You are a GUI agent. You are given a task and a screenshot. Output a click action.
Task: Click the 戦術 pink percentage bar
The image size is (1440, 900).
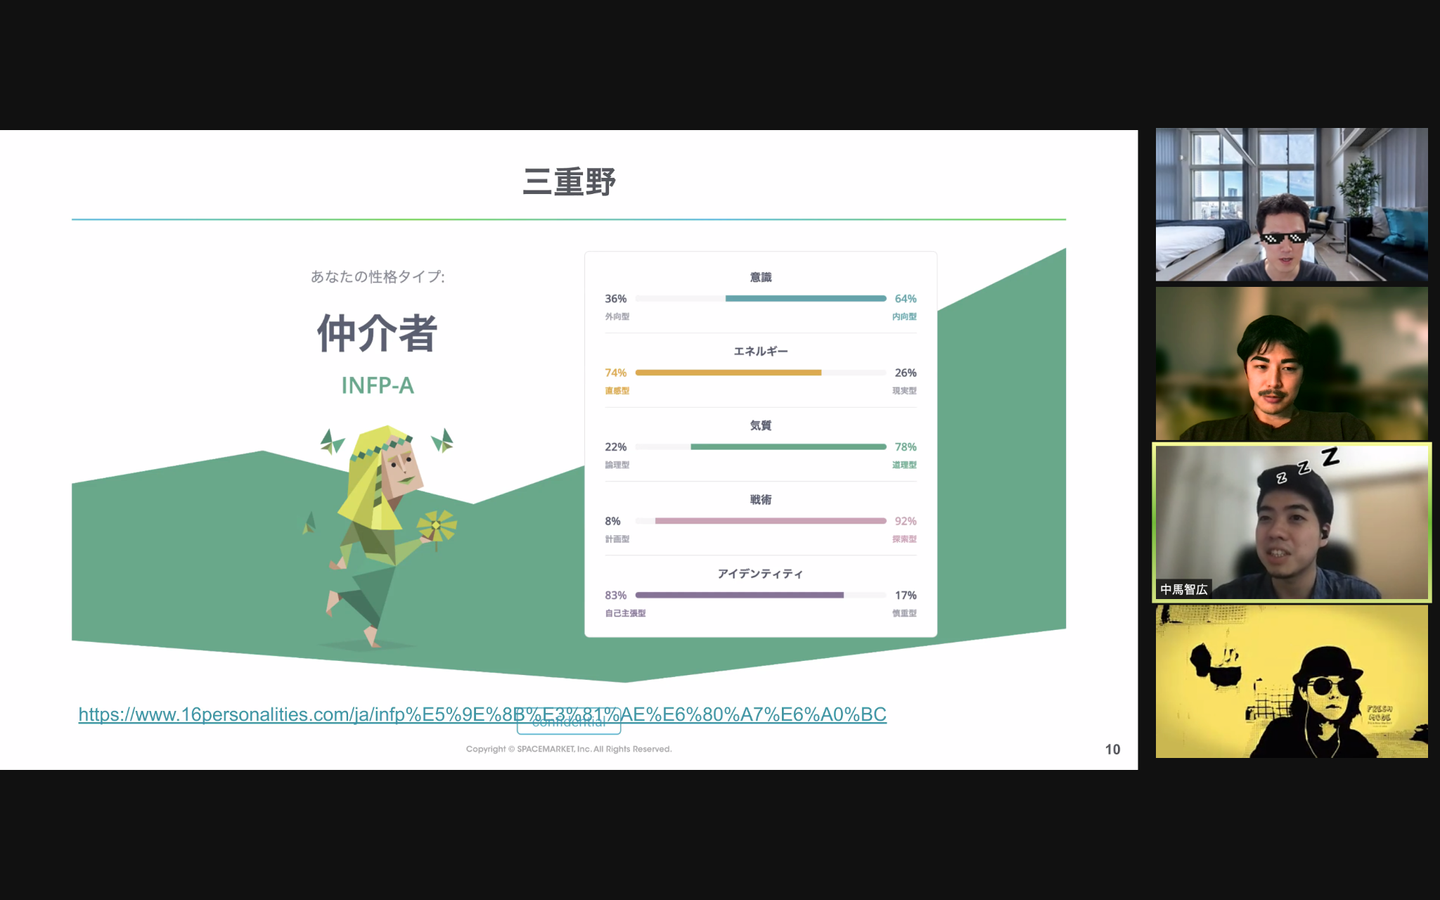pyautogui.click(x=761, y=520)
